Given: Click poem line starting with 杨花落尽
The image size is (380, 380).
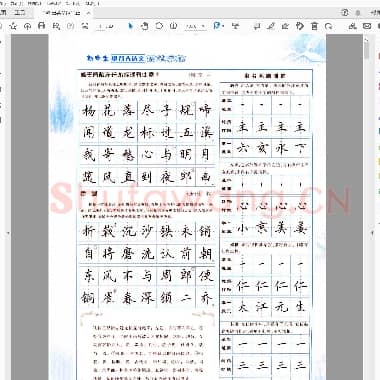Looking at the screenshot, I should [147, 110].
